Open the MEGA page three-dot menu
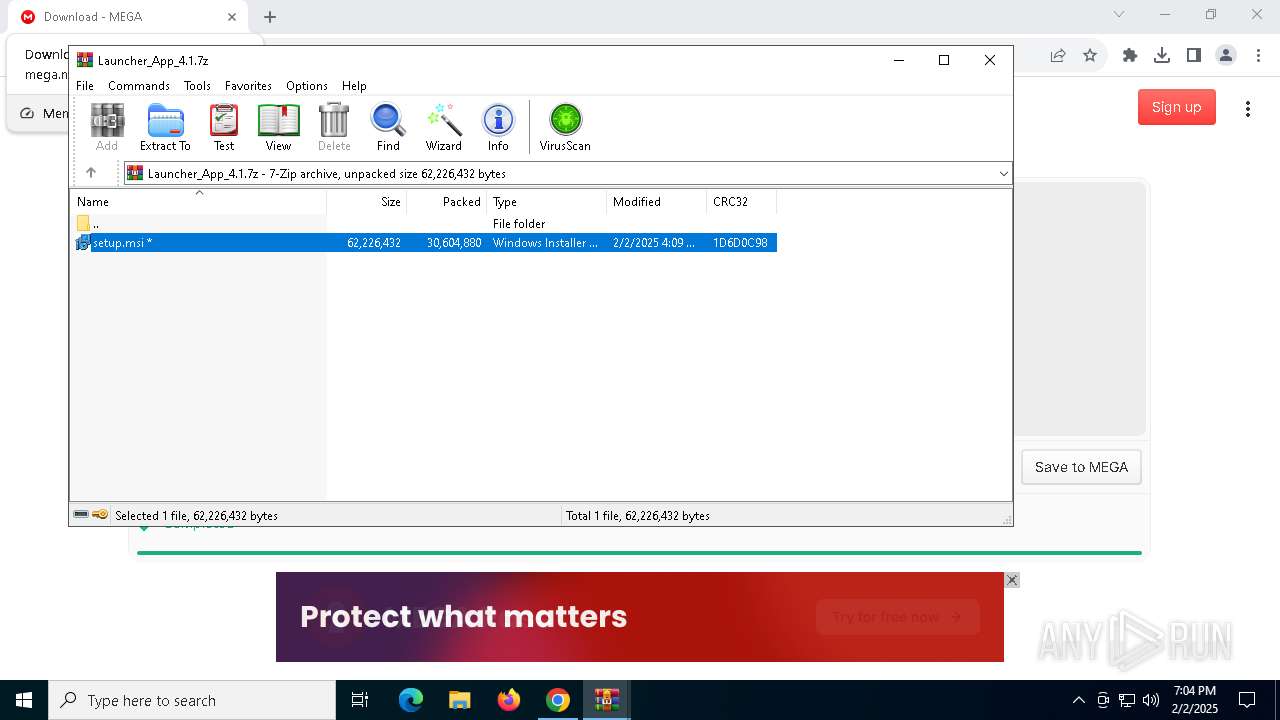 click(1248, 108)
